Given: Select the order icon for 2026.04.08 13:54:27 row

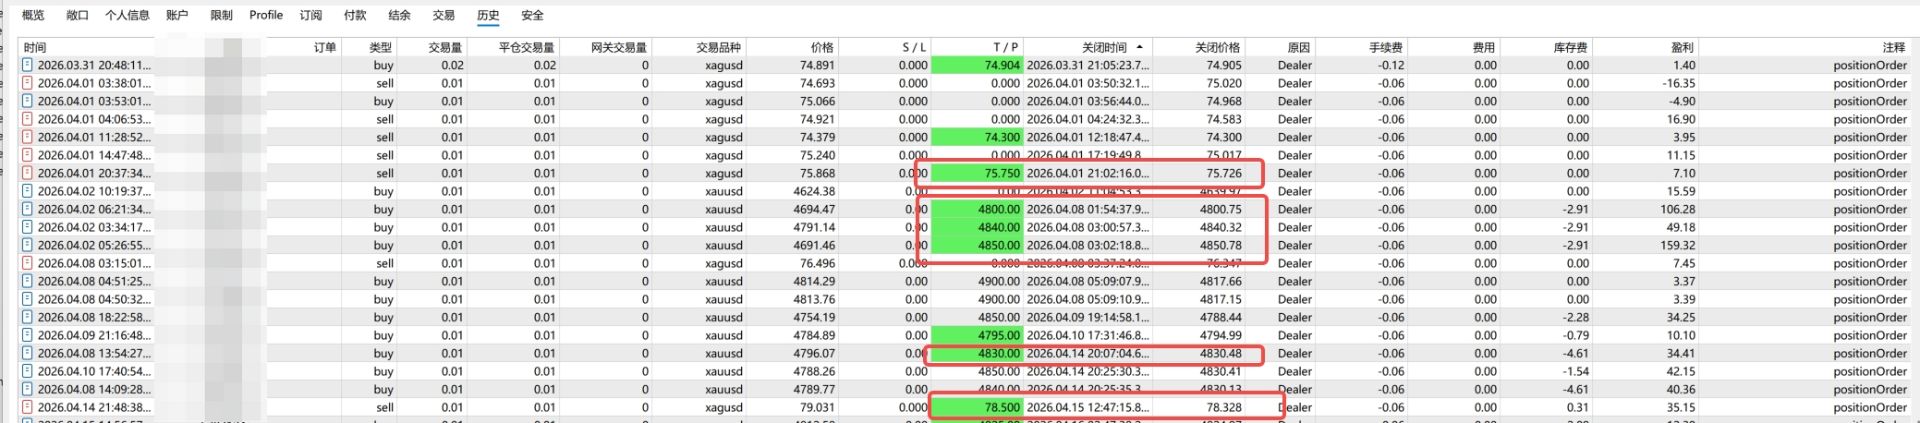Looking at the screenshot, I should pos(27,353).
